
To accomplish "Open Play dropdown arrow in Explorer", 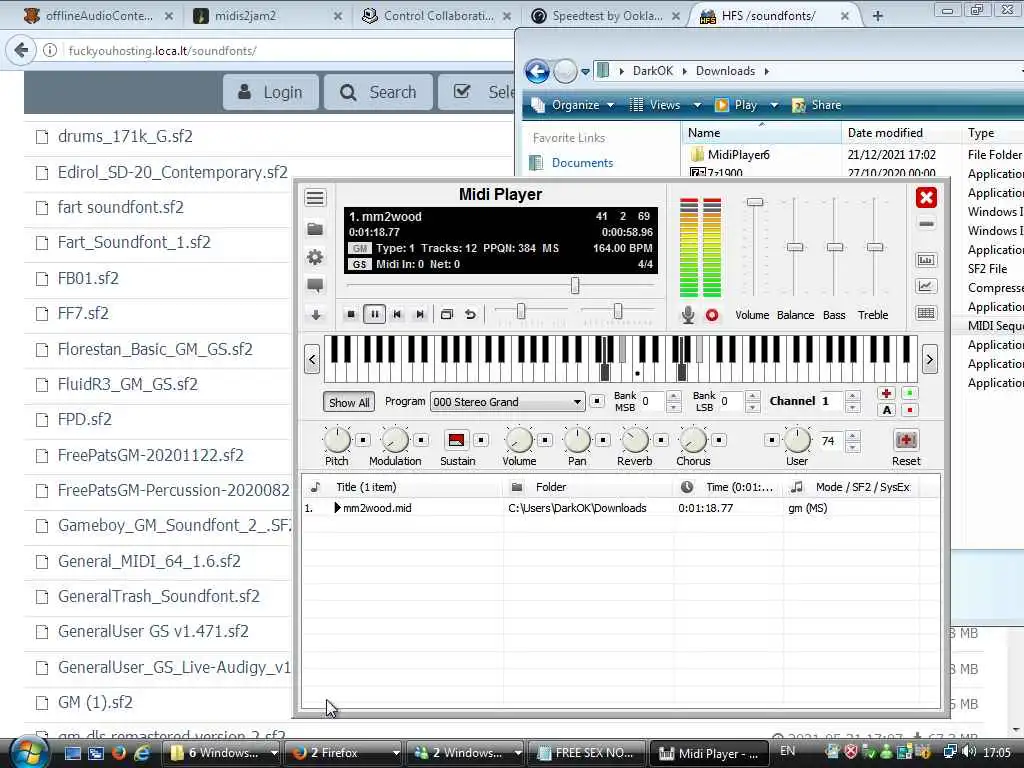I will point(774,105).
